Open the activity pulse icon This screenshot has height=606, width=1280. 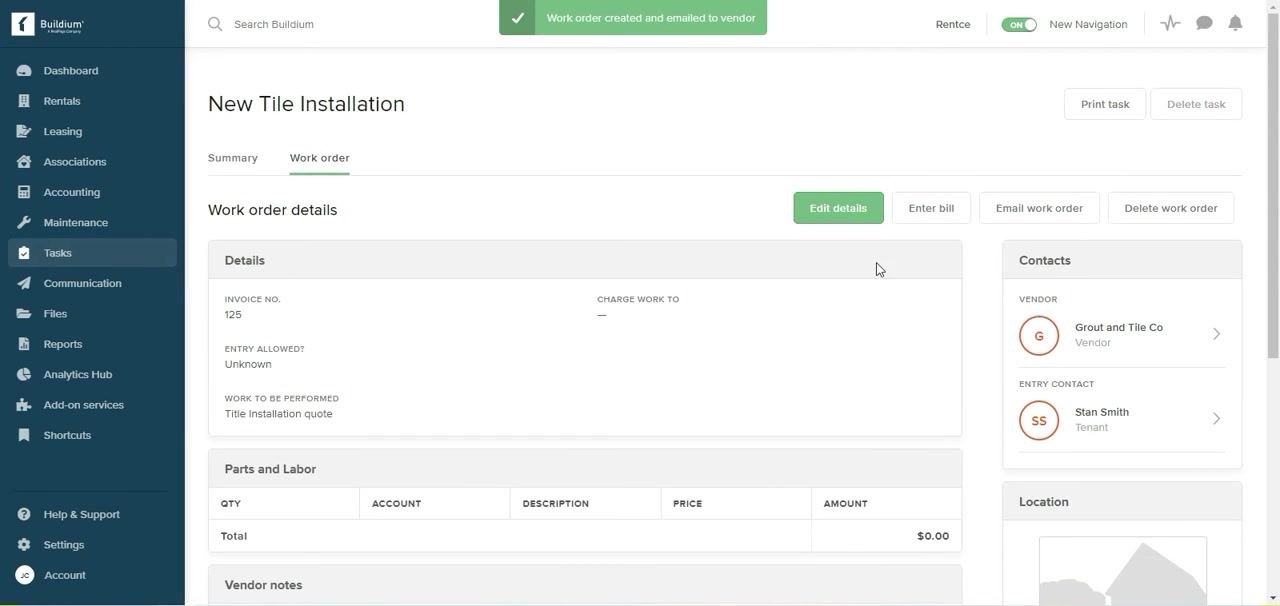[x=1170, y=23]
